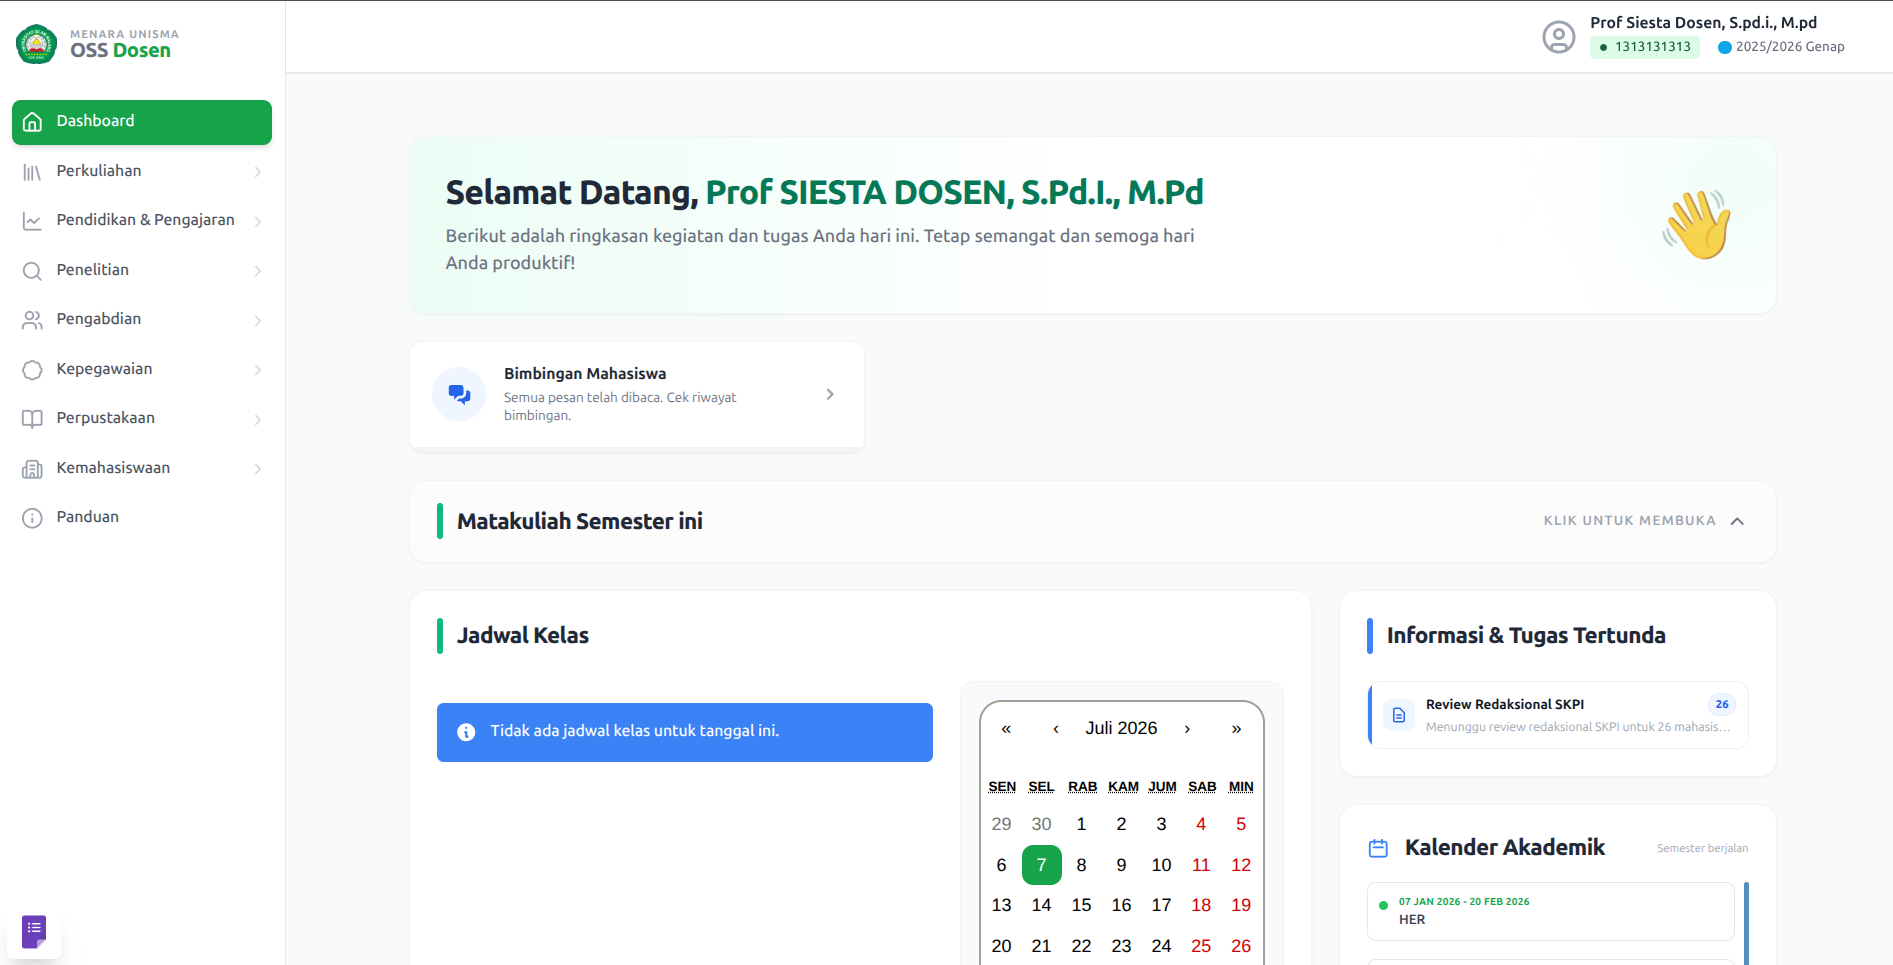Select date 12 in the calendar

click(x=1241, y=865)
